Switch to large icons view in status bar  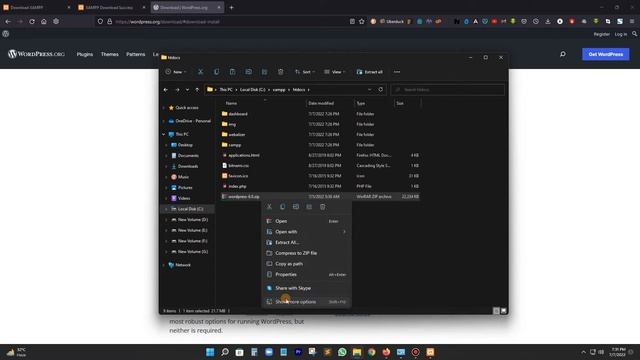(504, 311)
